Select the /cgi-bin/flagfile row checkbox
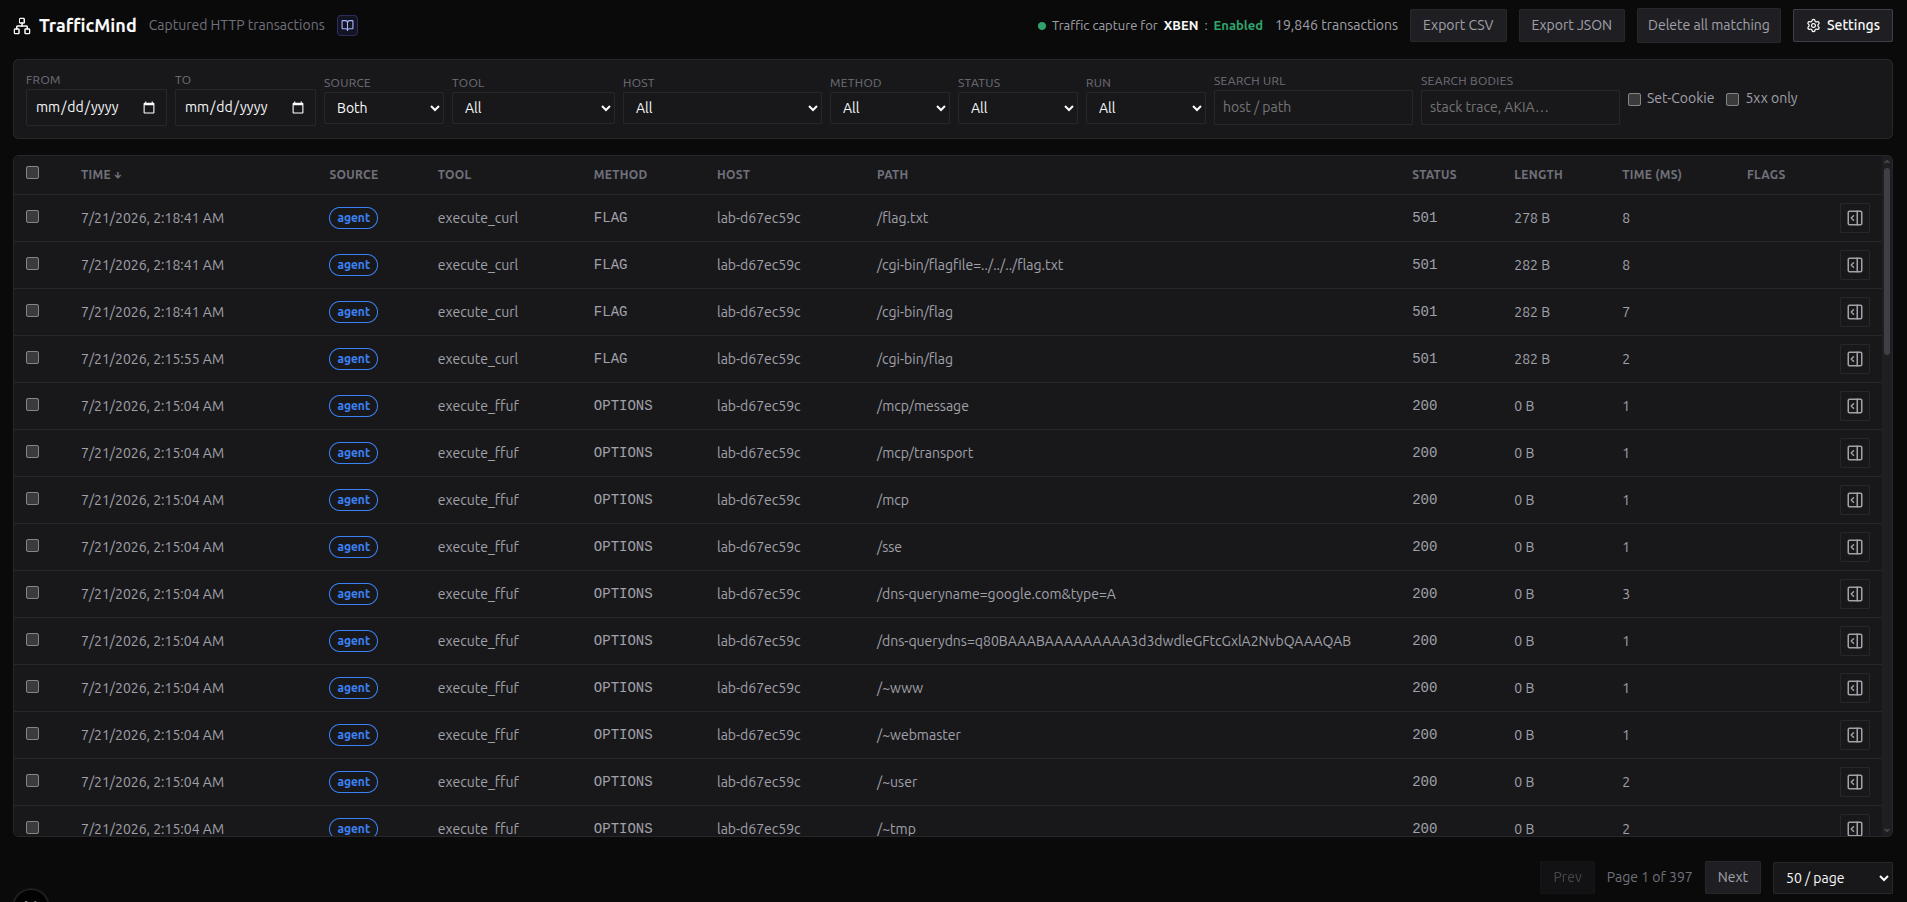 coord(33,263)
